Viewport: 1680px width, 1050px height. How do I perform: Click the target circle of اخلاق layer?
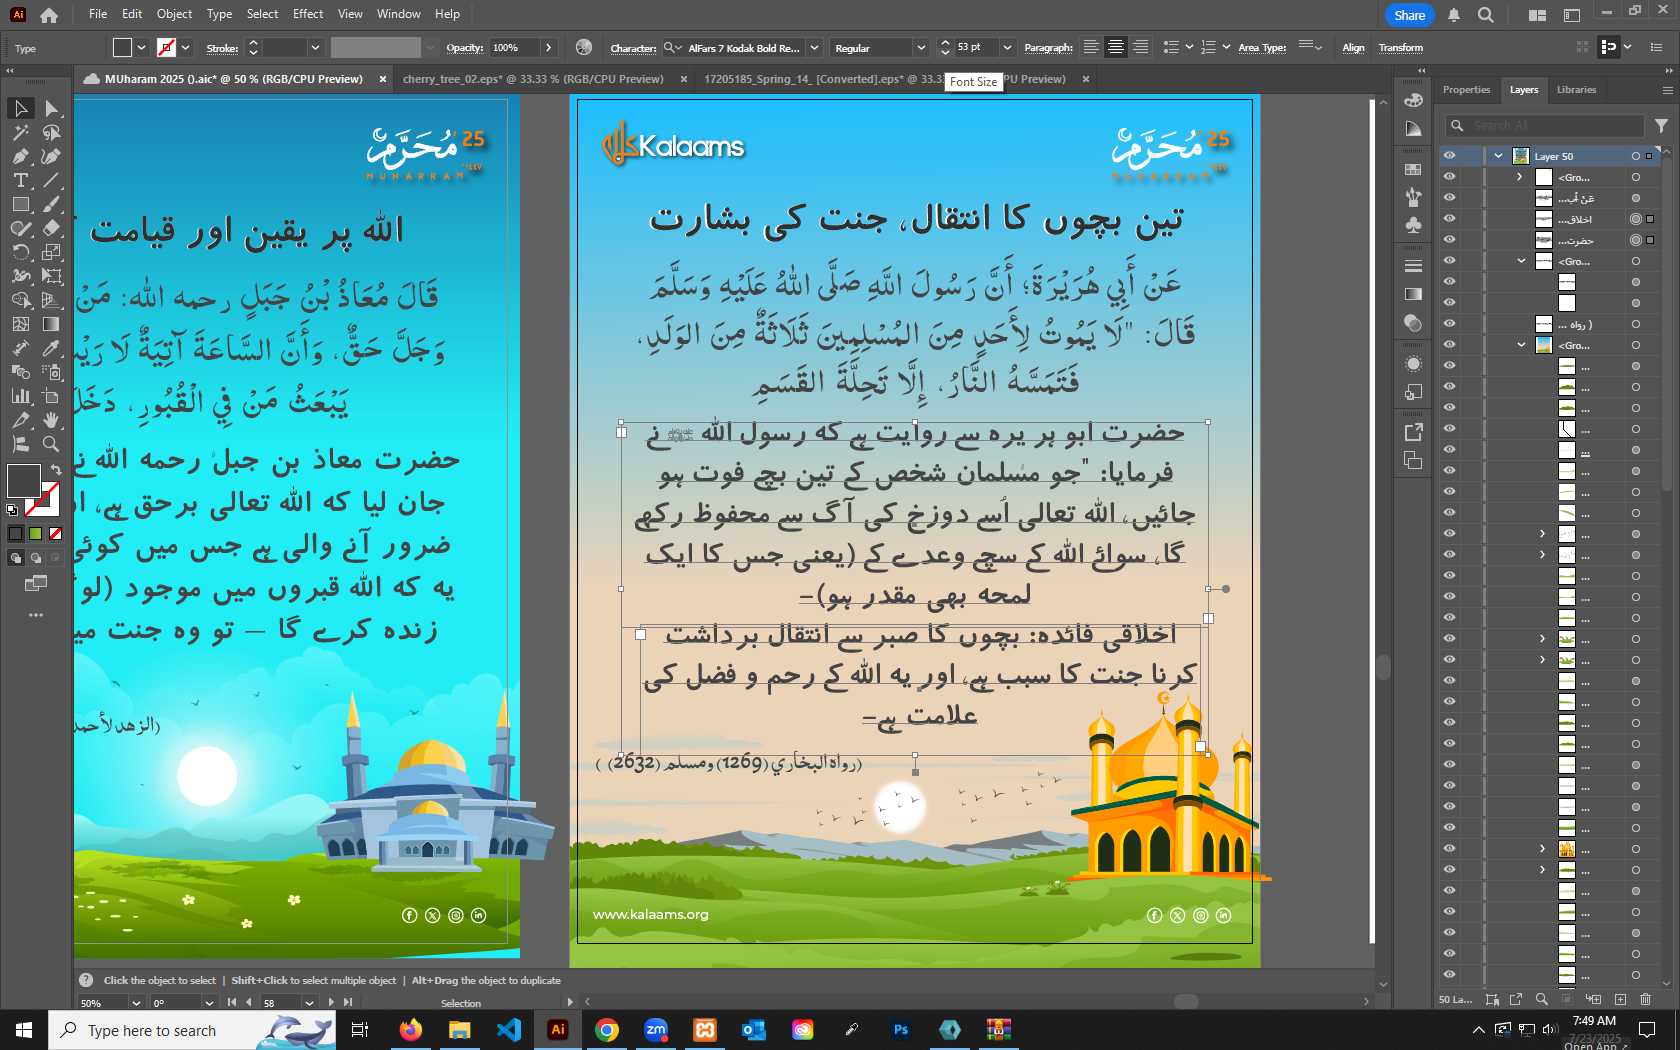(x=1636, y=219)
